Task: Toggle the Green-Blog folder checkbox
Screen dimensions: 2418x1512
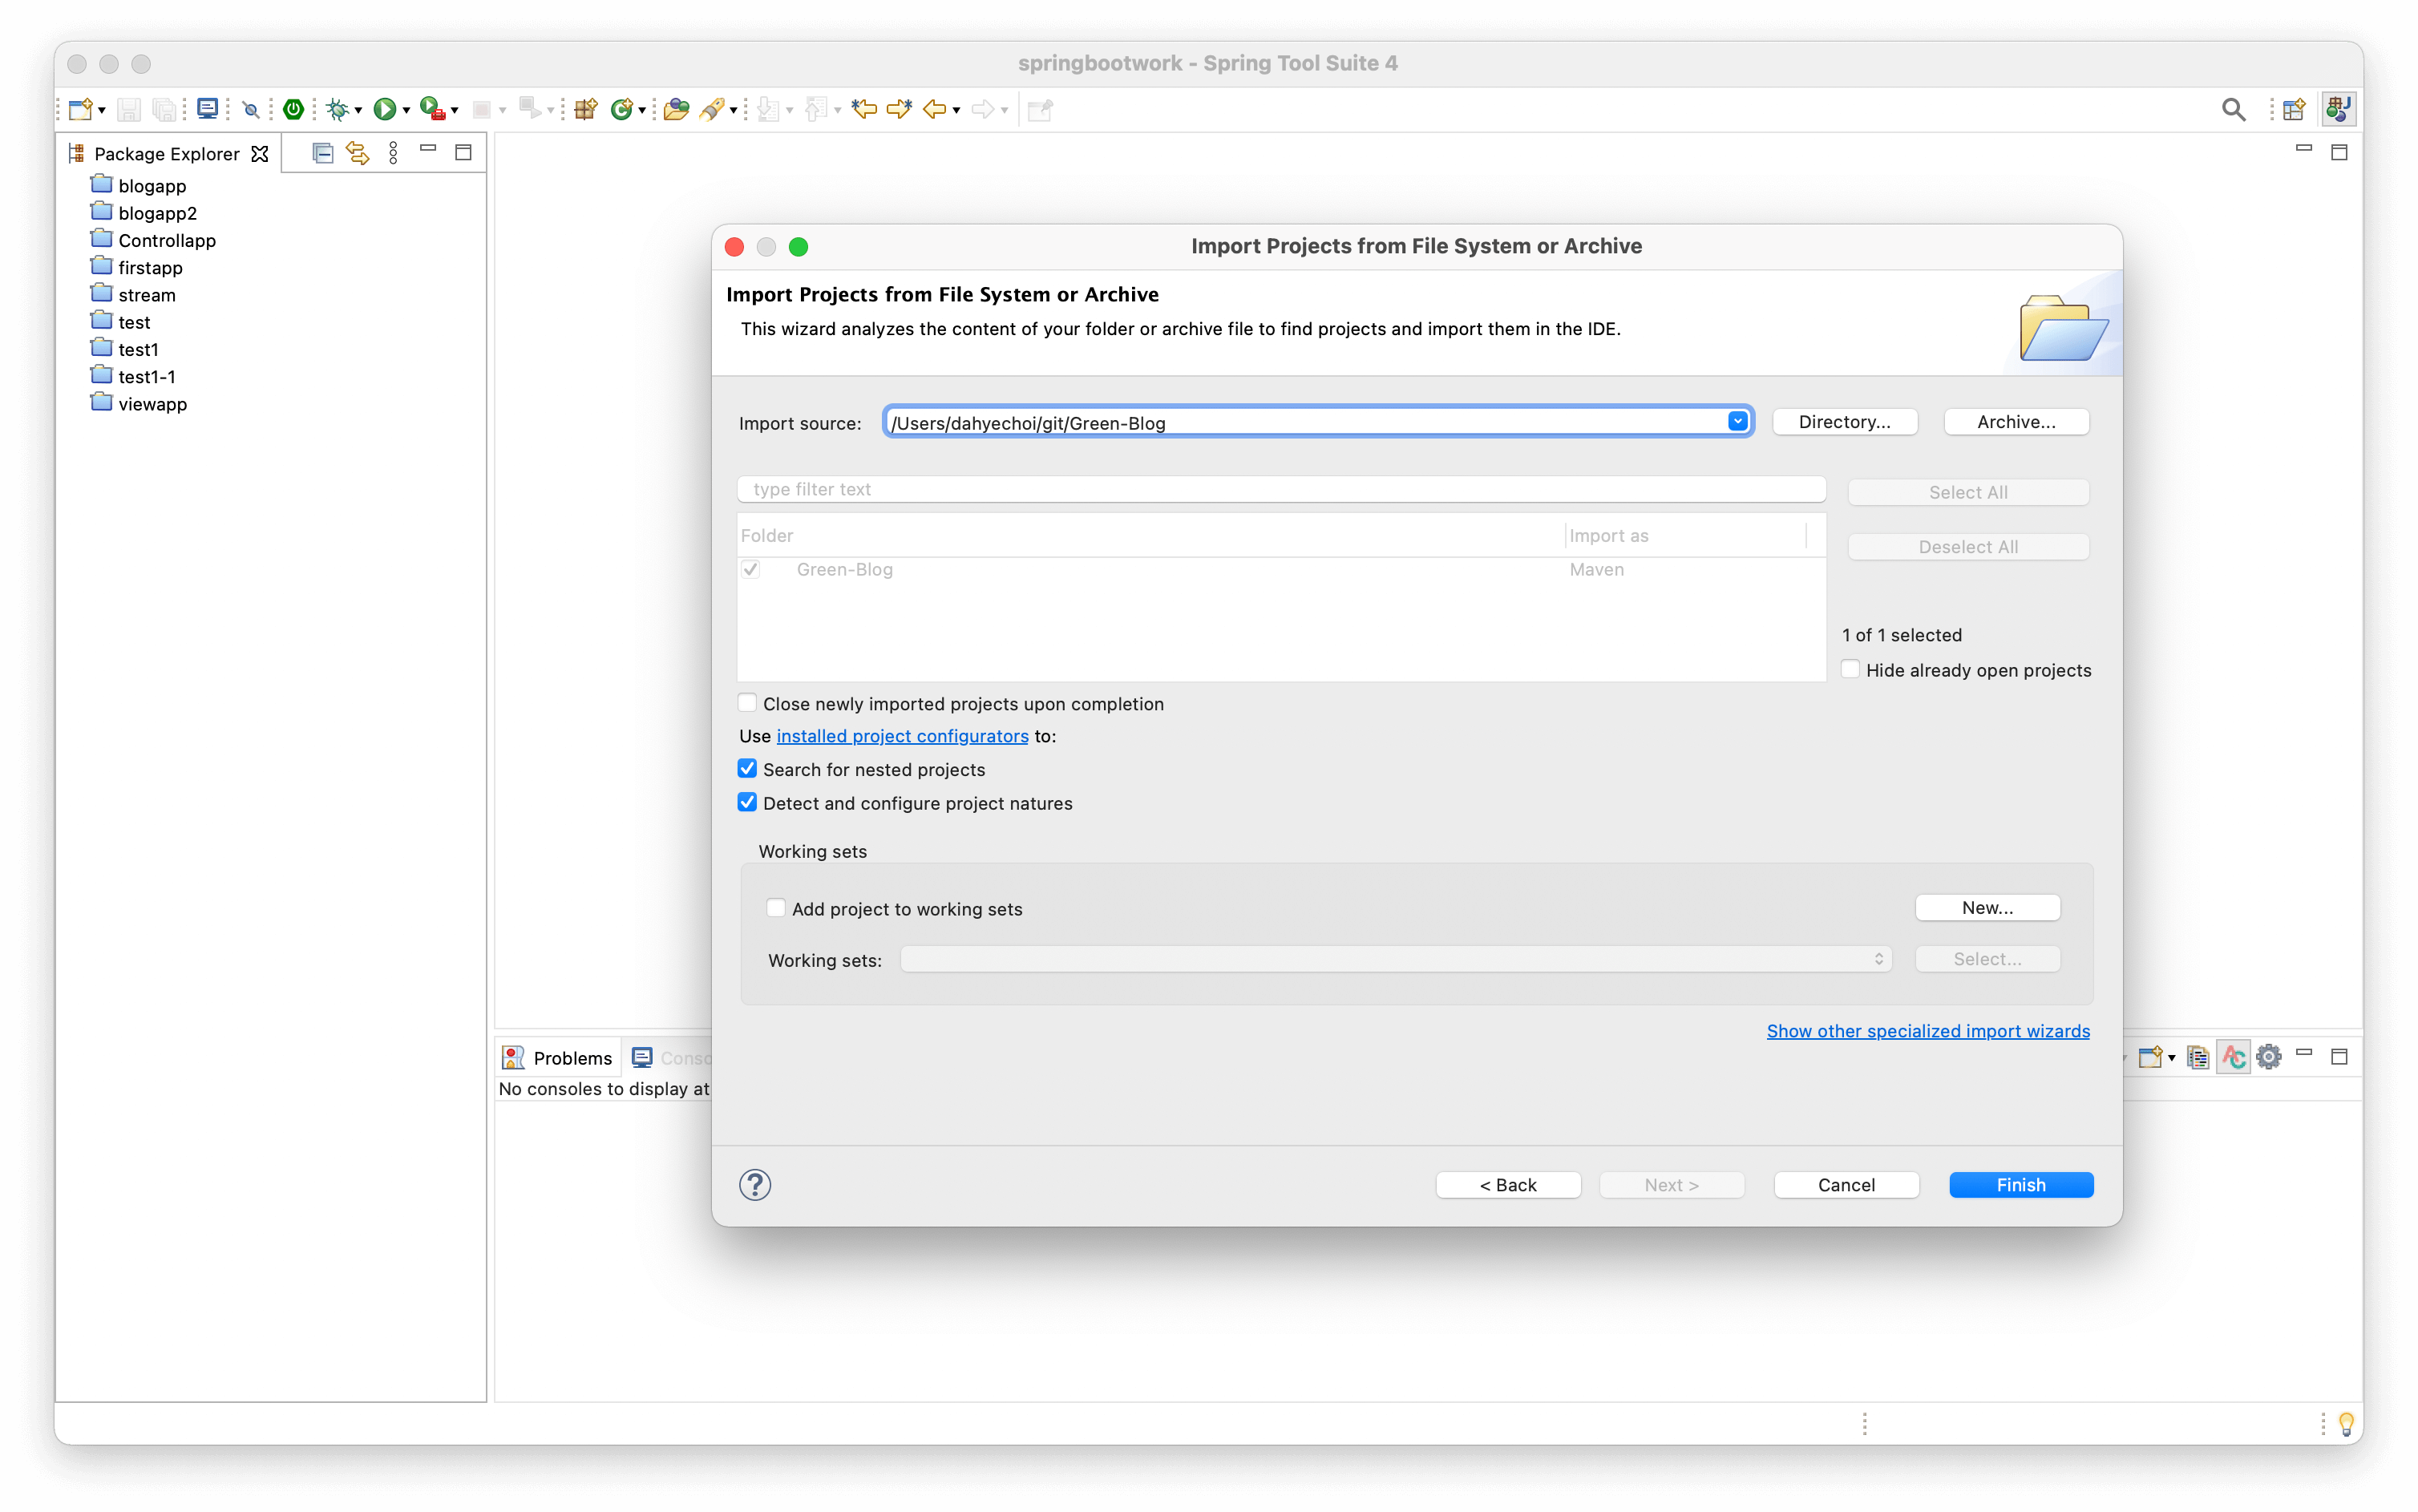Action: coord(751,569)
